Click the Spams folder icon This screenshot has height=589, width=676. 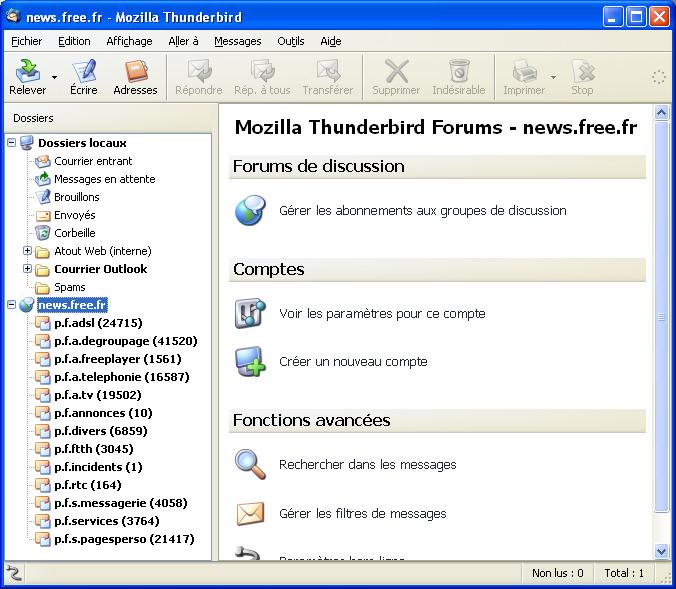pos(43,287)
